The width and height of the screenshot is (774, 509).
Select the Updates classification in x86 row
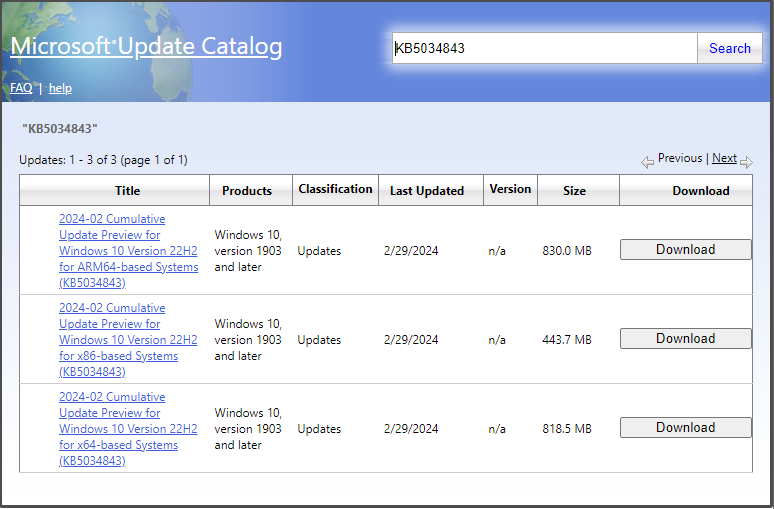[319, 340]
